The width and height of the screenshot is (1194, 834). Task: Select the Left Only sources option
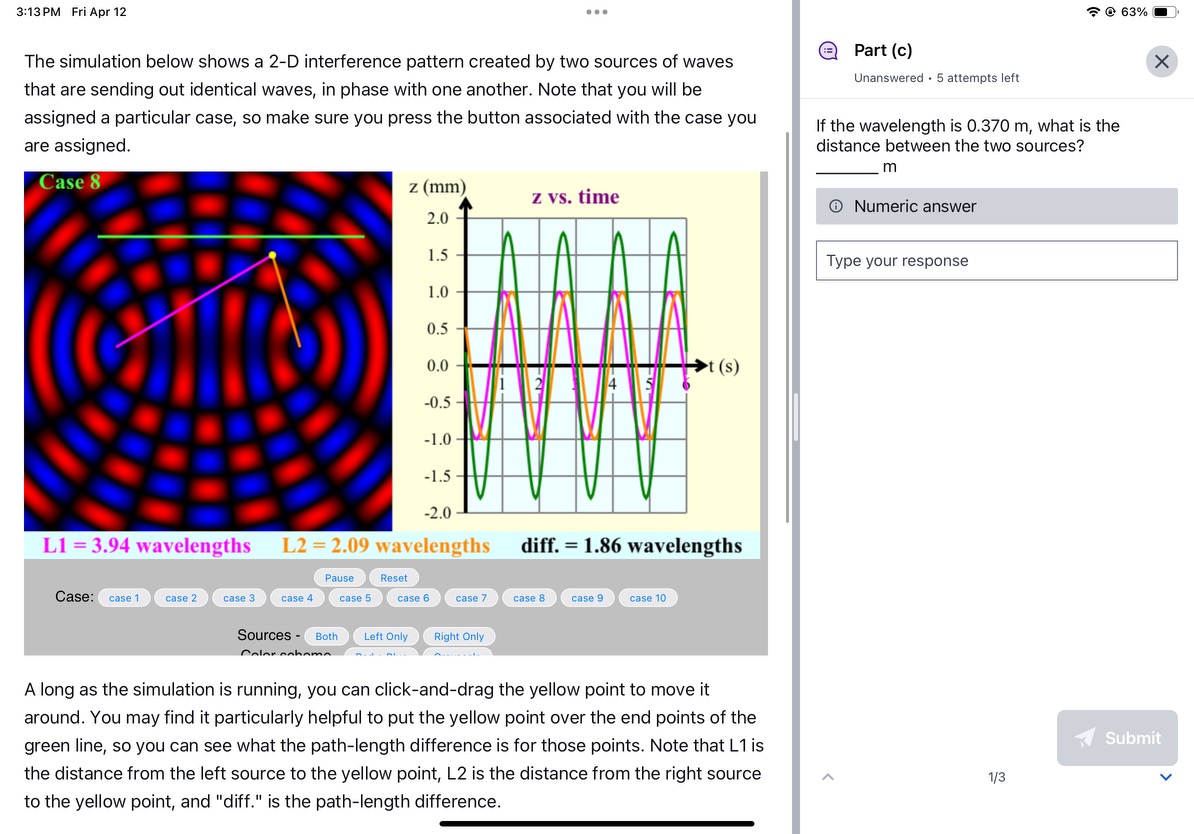pyautogui.click(x=385, y=636)
